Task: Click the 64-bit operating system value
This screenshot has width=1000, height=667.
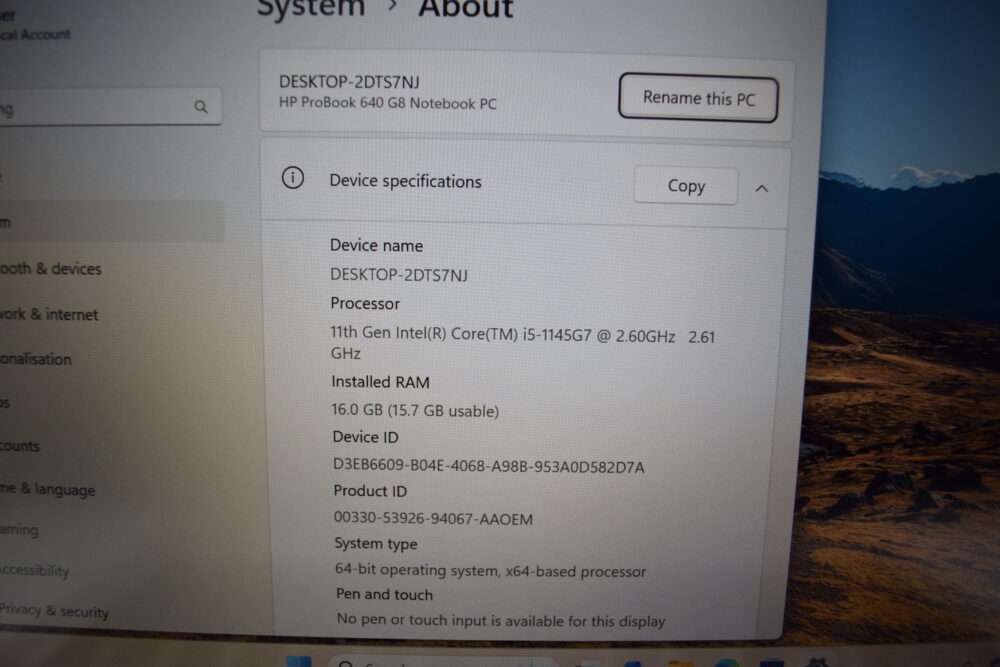Action: tap(490, 570)
